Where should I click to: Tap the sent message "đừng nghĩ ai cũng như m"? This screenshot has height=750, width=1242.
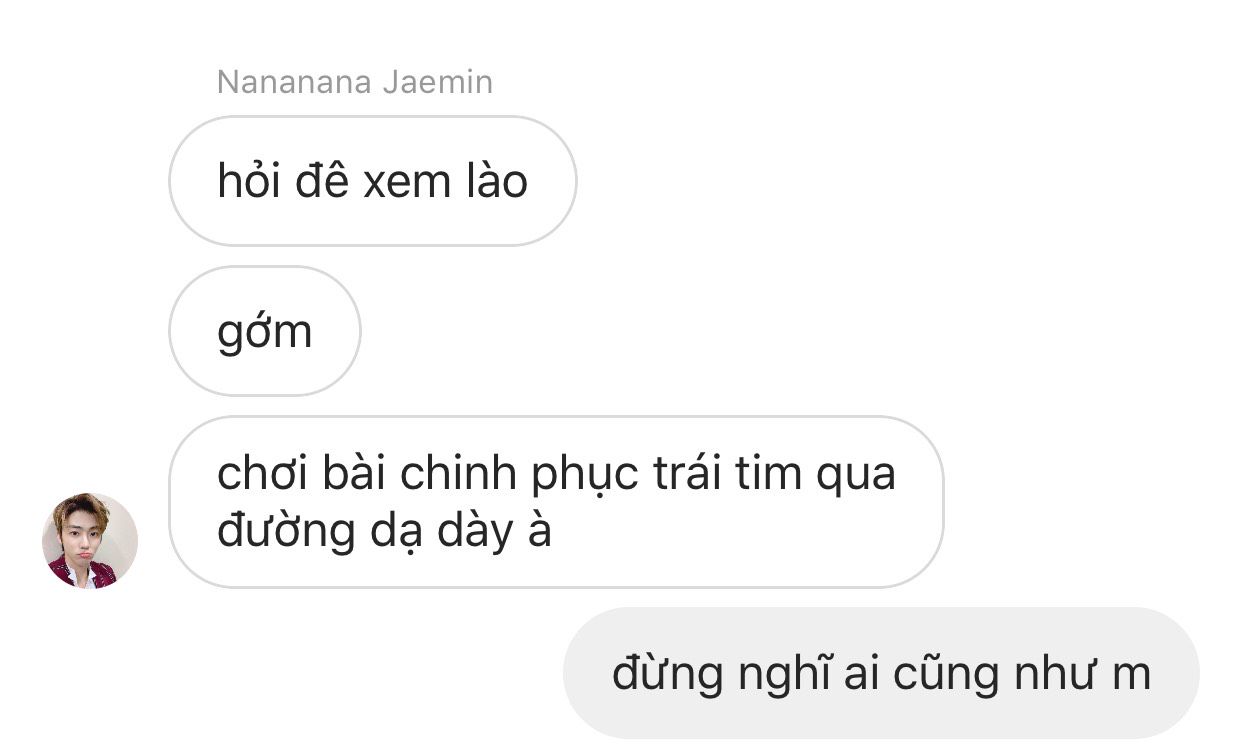click(881, 673)
